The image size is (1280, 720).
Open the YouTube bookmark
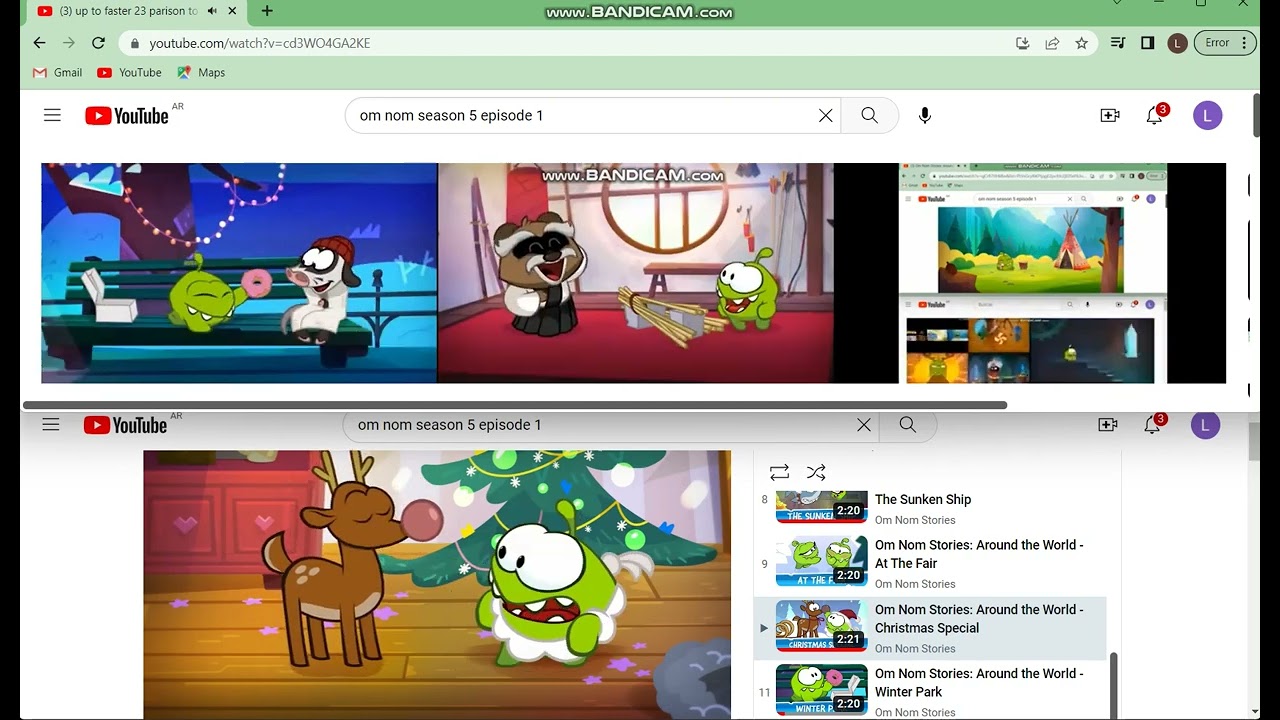coord(129,73)
